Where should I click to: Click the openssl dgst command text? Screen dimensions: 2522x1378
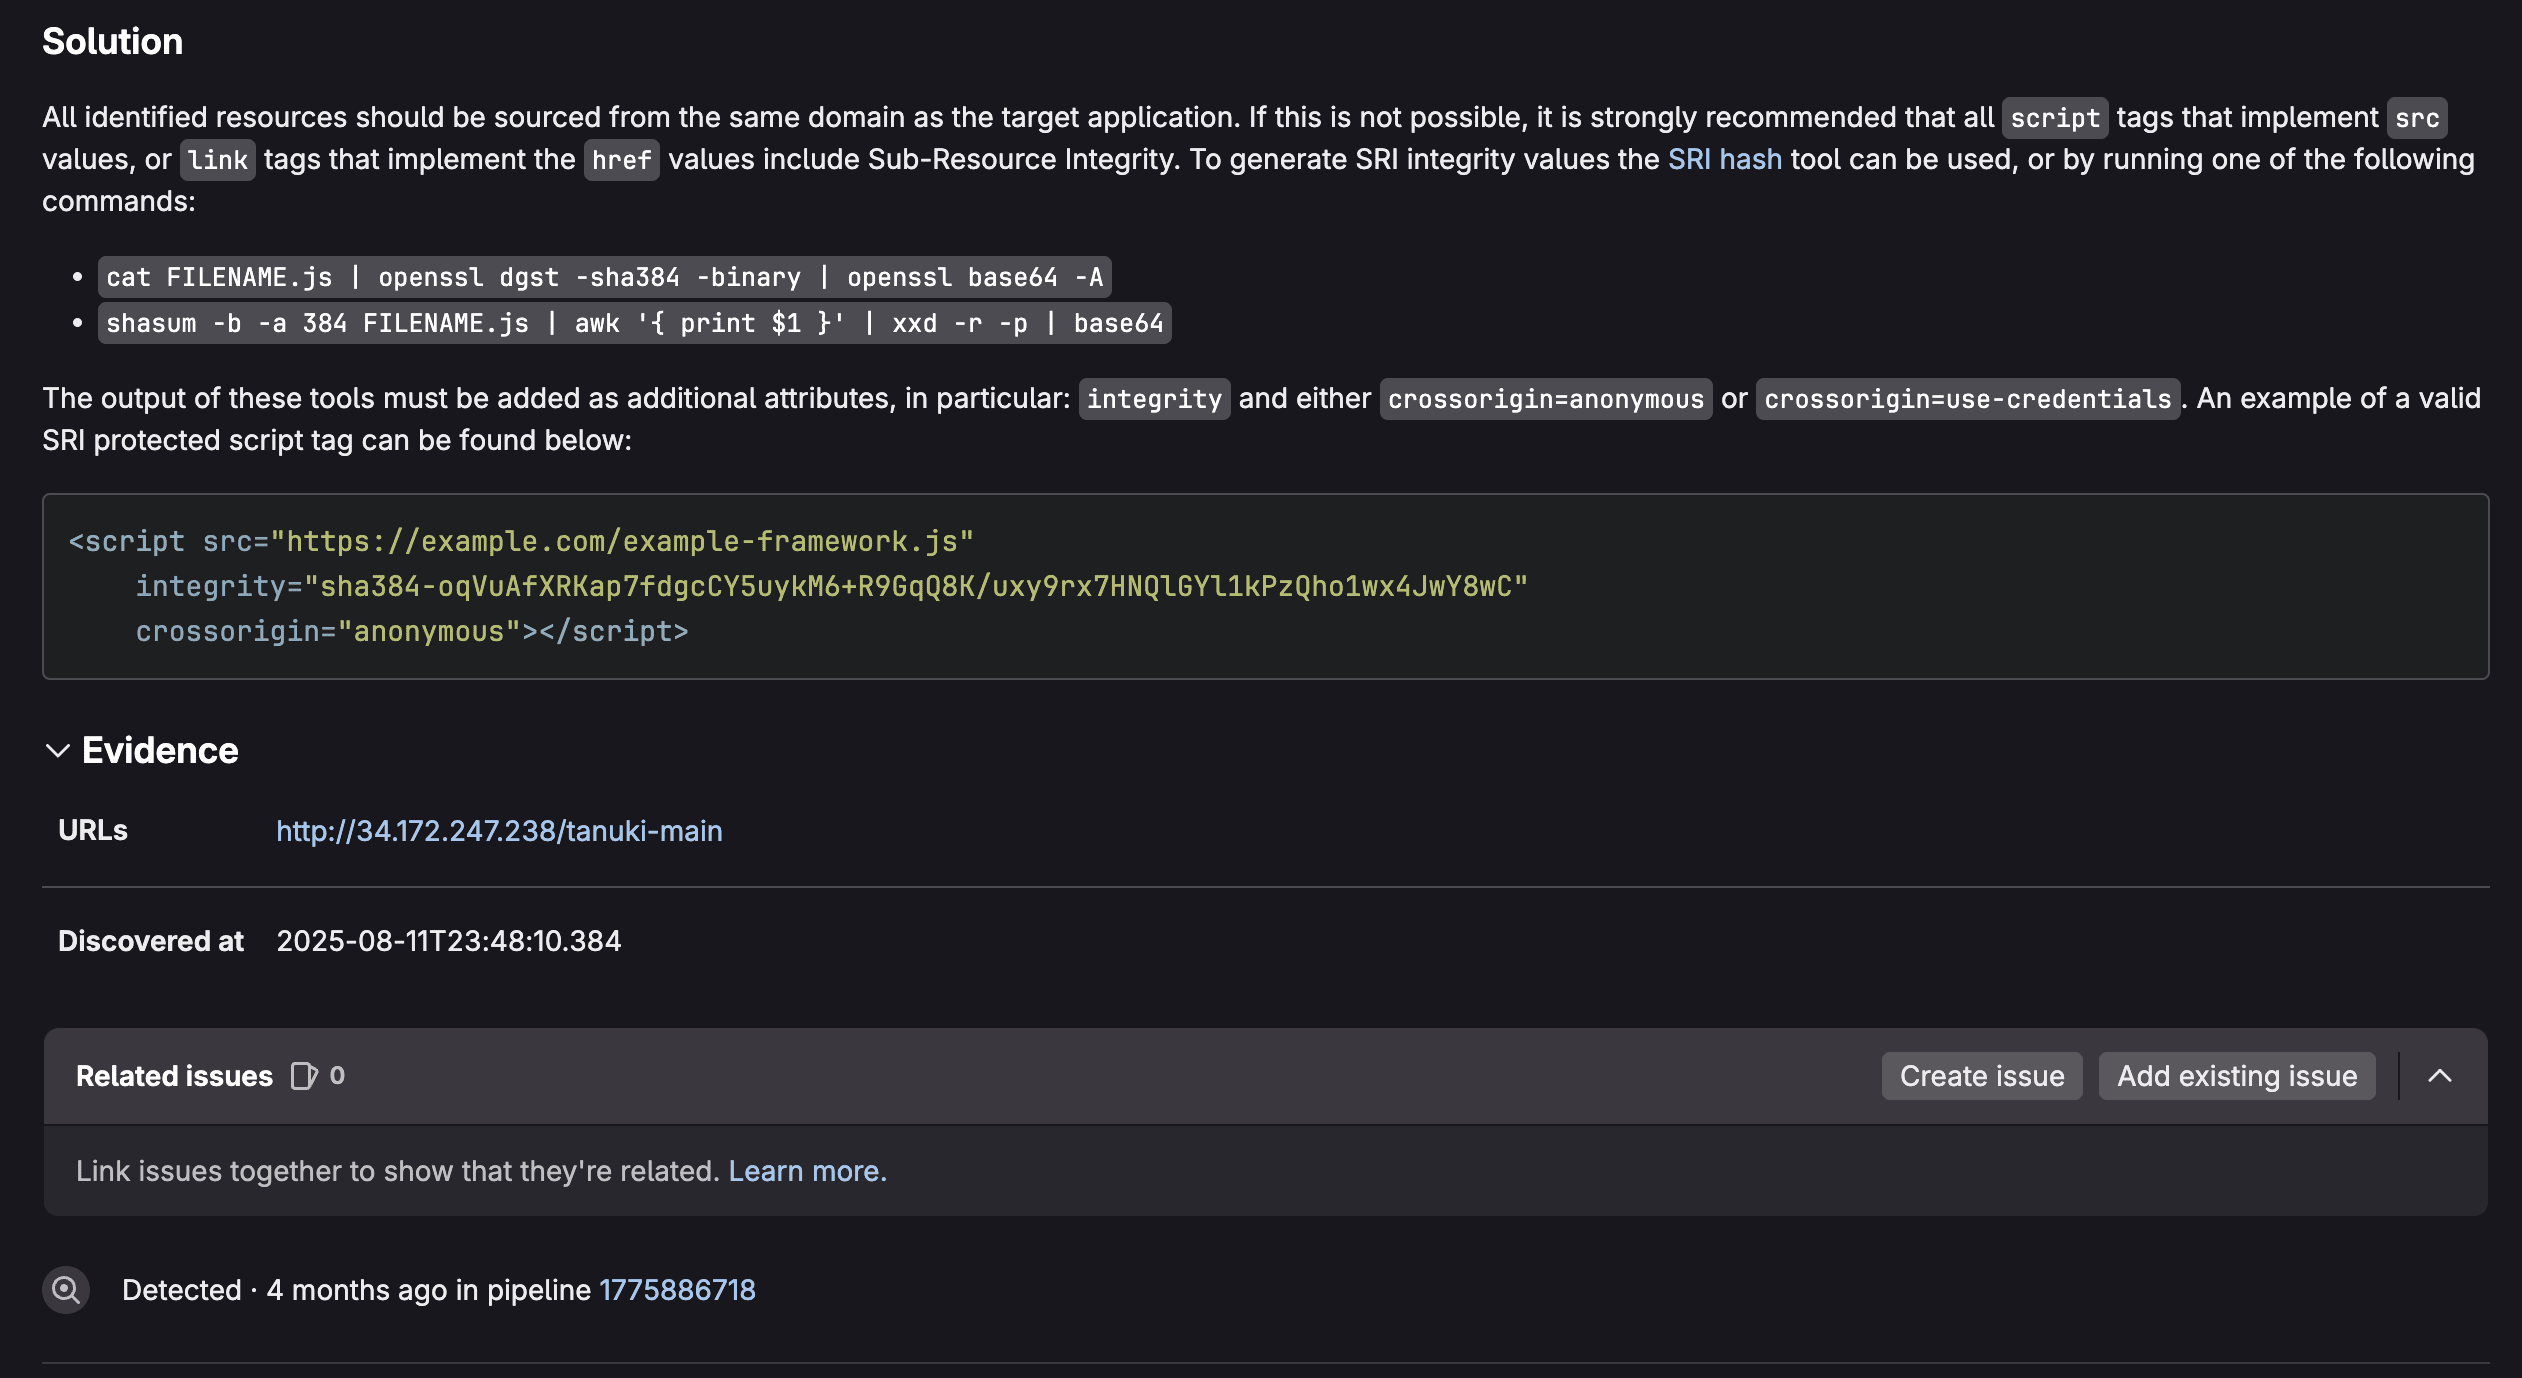tap(605, 277)
